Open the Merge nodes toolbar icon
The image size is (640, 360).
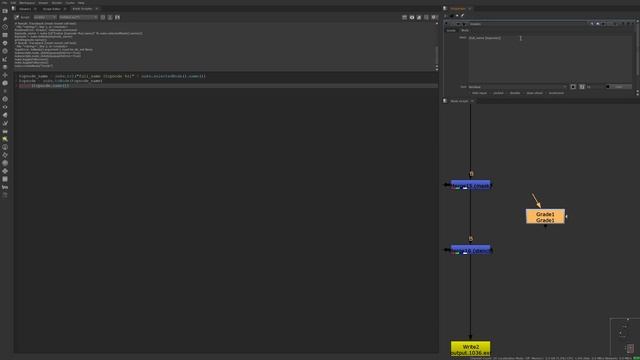(x=5, y=67)
